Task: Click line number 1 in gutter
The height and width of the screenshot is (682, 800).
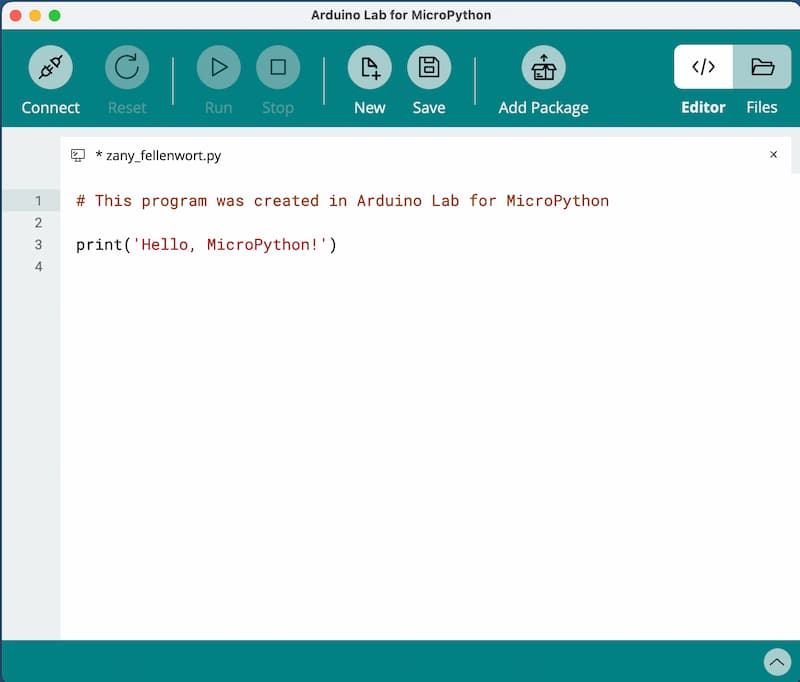Action: (38, 201)
